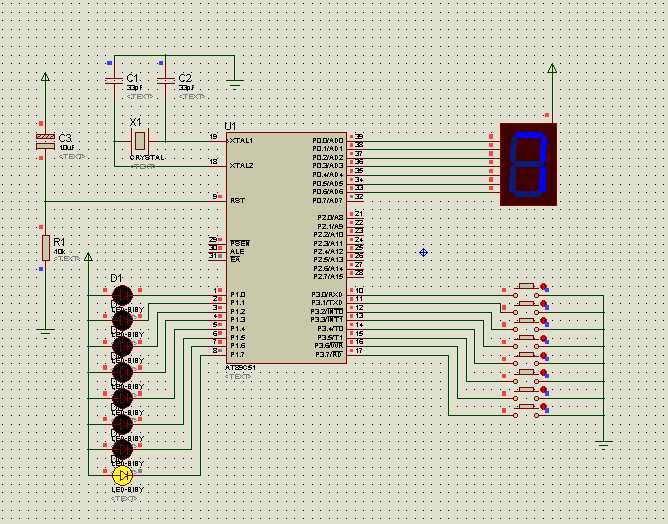Select capacitor C2 symbol
This screenshot has width=668, height=524.
(165, 81)
